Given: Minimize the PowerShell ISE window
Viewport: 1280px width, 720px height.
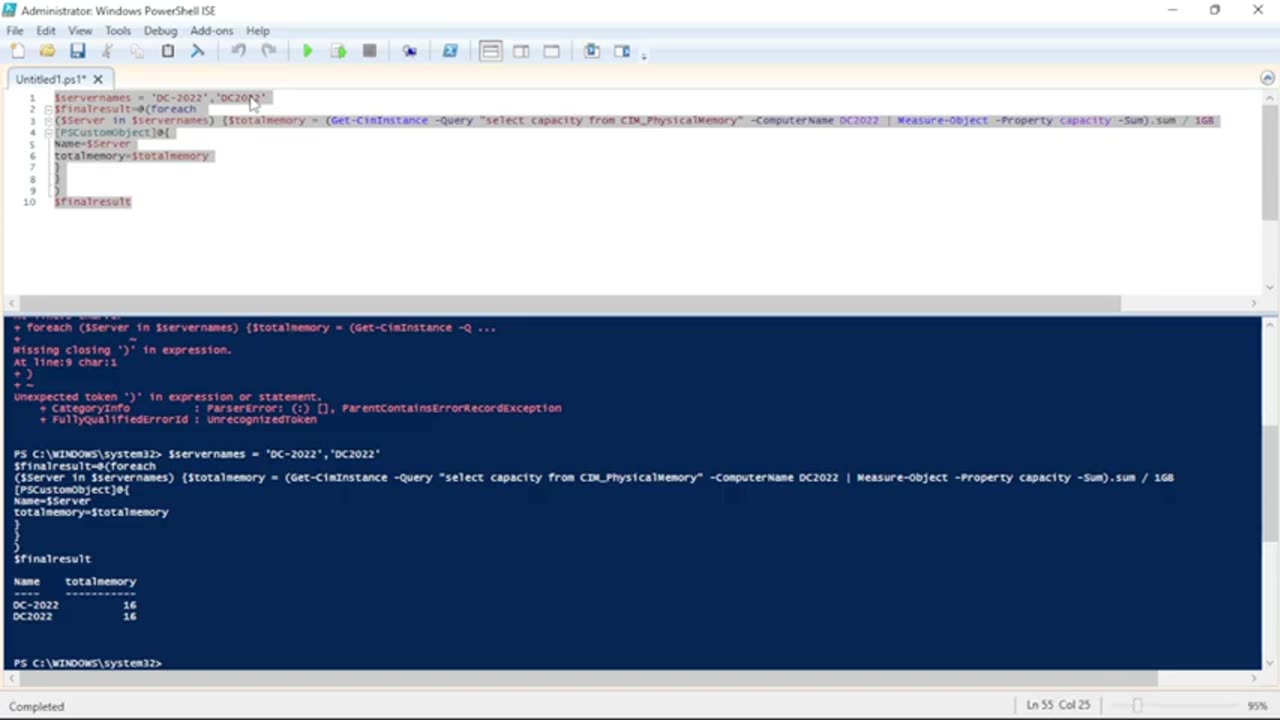Looking at the screenshot, I should click(x=1172, y=10).
